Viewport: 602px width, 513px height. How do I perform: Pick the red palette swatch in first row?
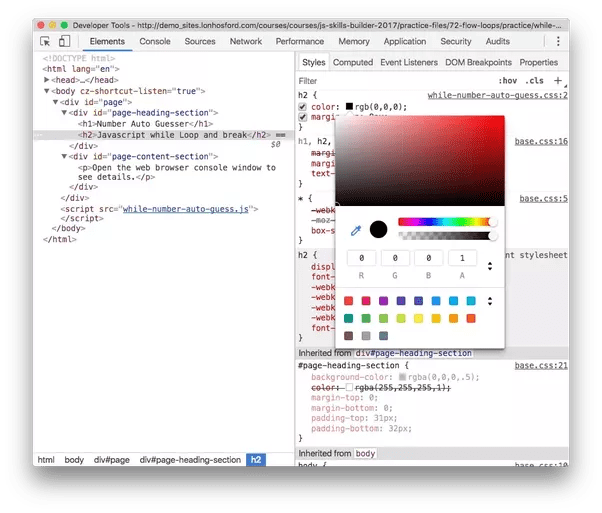point(349,301)
